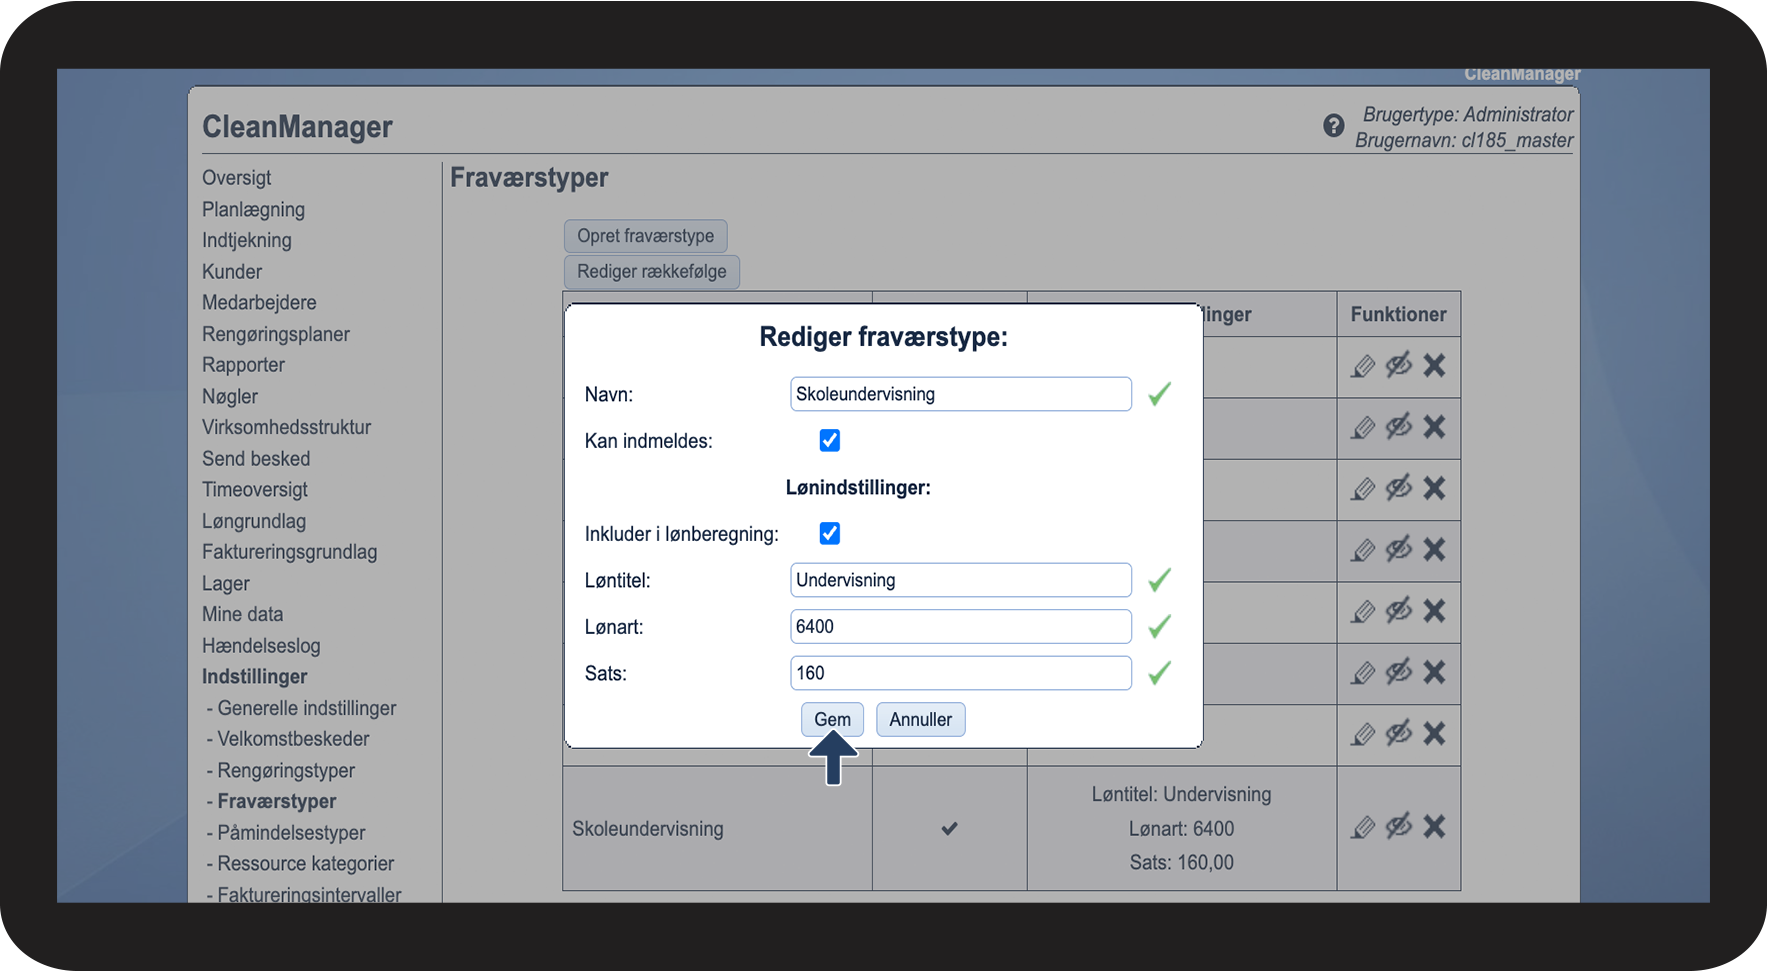The height and width of the screenshot is (971, 1767).
Task: Click crossed-eye icon in first table row
Action: click(x=1399, y=365)
